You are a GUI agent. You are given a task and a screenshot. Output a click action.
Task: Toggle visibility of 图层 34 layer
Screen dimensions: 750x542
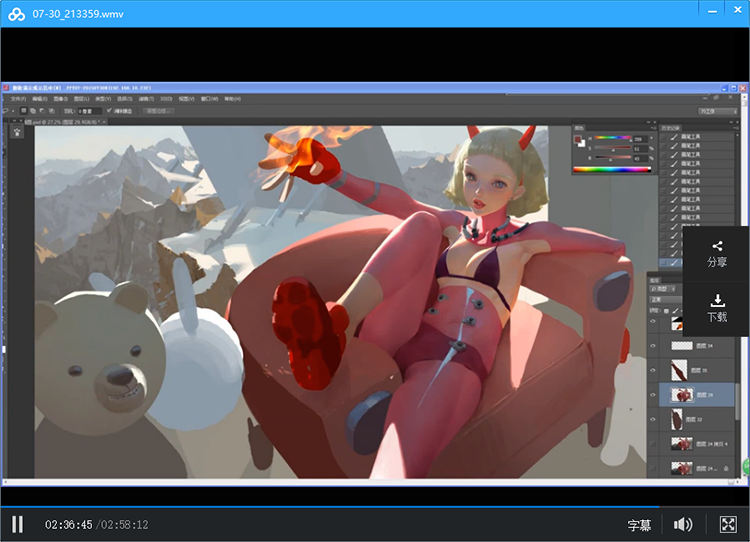point(653,345)
